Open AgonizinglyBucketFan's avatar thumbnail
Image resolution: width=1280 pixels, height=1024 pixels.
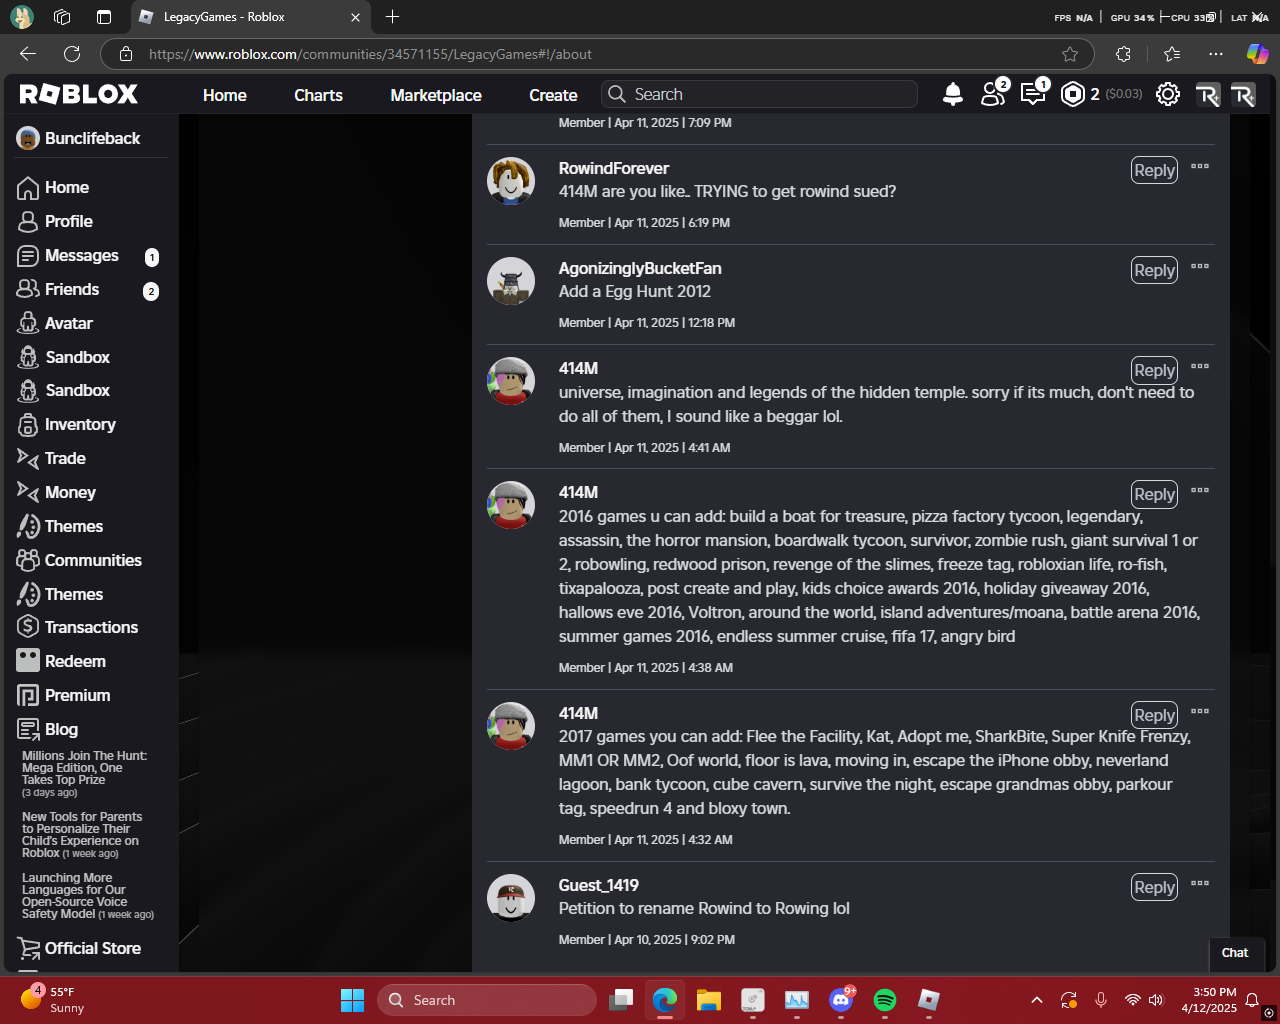[511, 281]
